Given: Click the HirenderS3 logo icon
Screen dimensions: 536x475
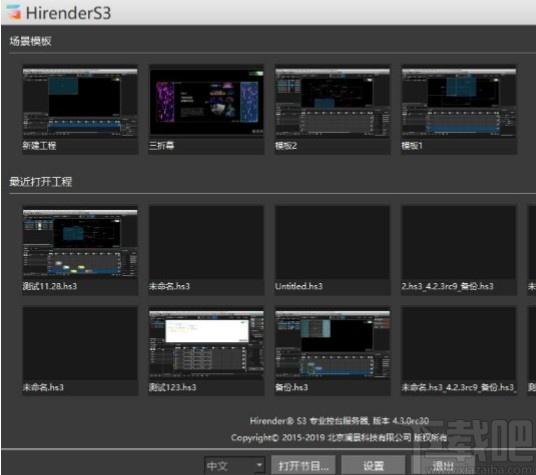Looking at the screenshot, I should (x=14, y=12).
